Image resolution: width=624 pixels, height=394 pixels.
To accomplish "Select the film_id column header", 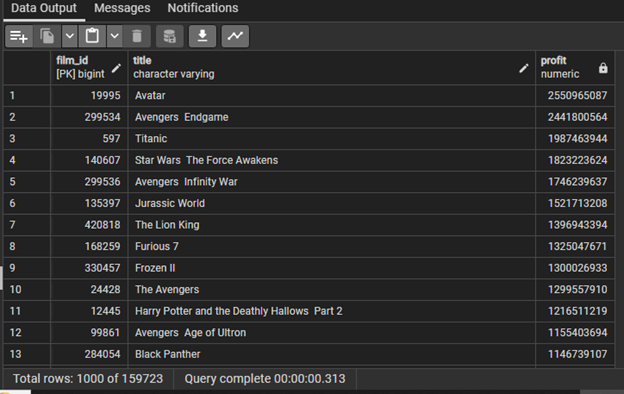I will coord(89,67).
